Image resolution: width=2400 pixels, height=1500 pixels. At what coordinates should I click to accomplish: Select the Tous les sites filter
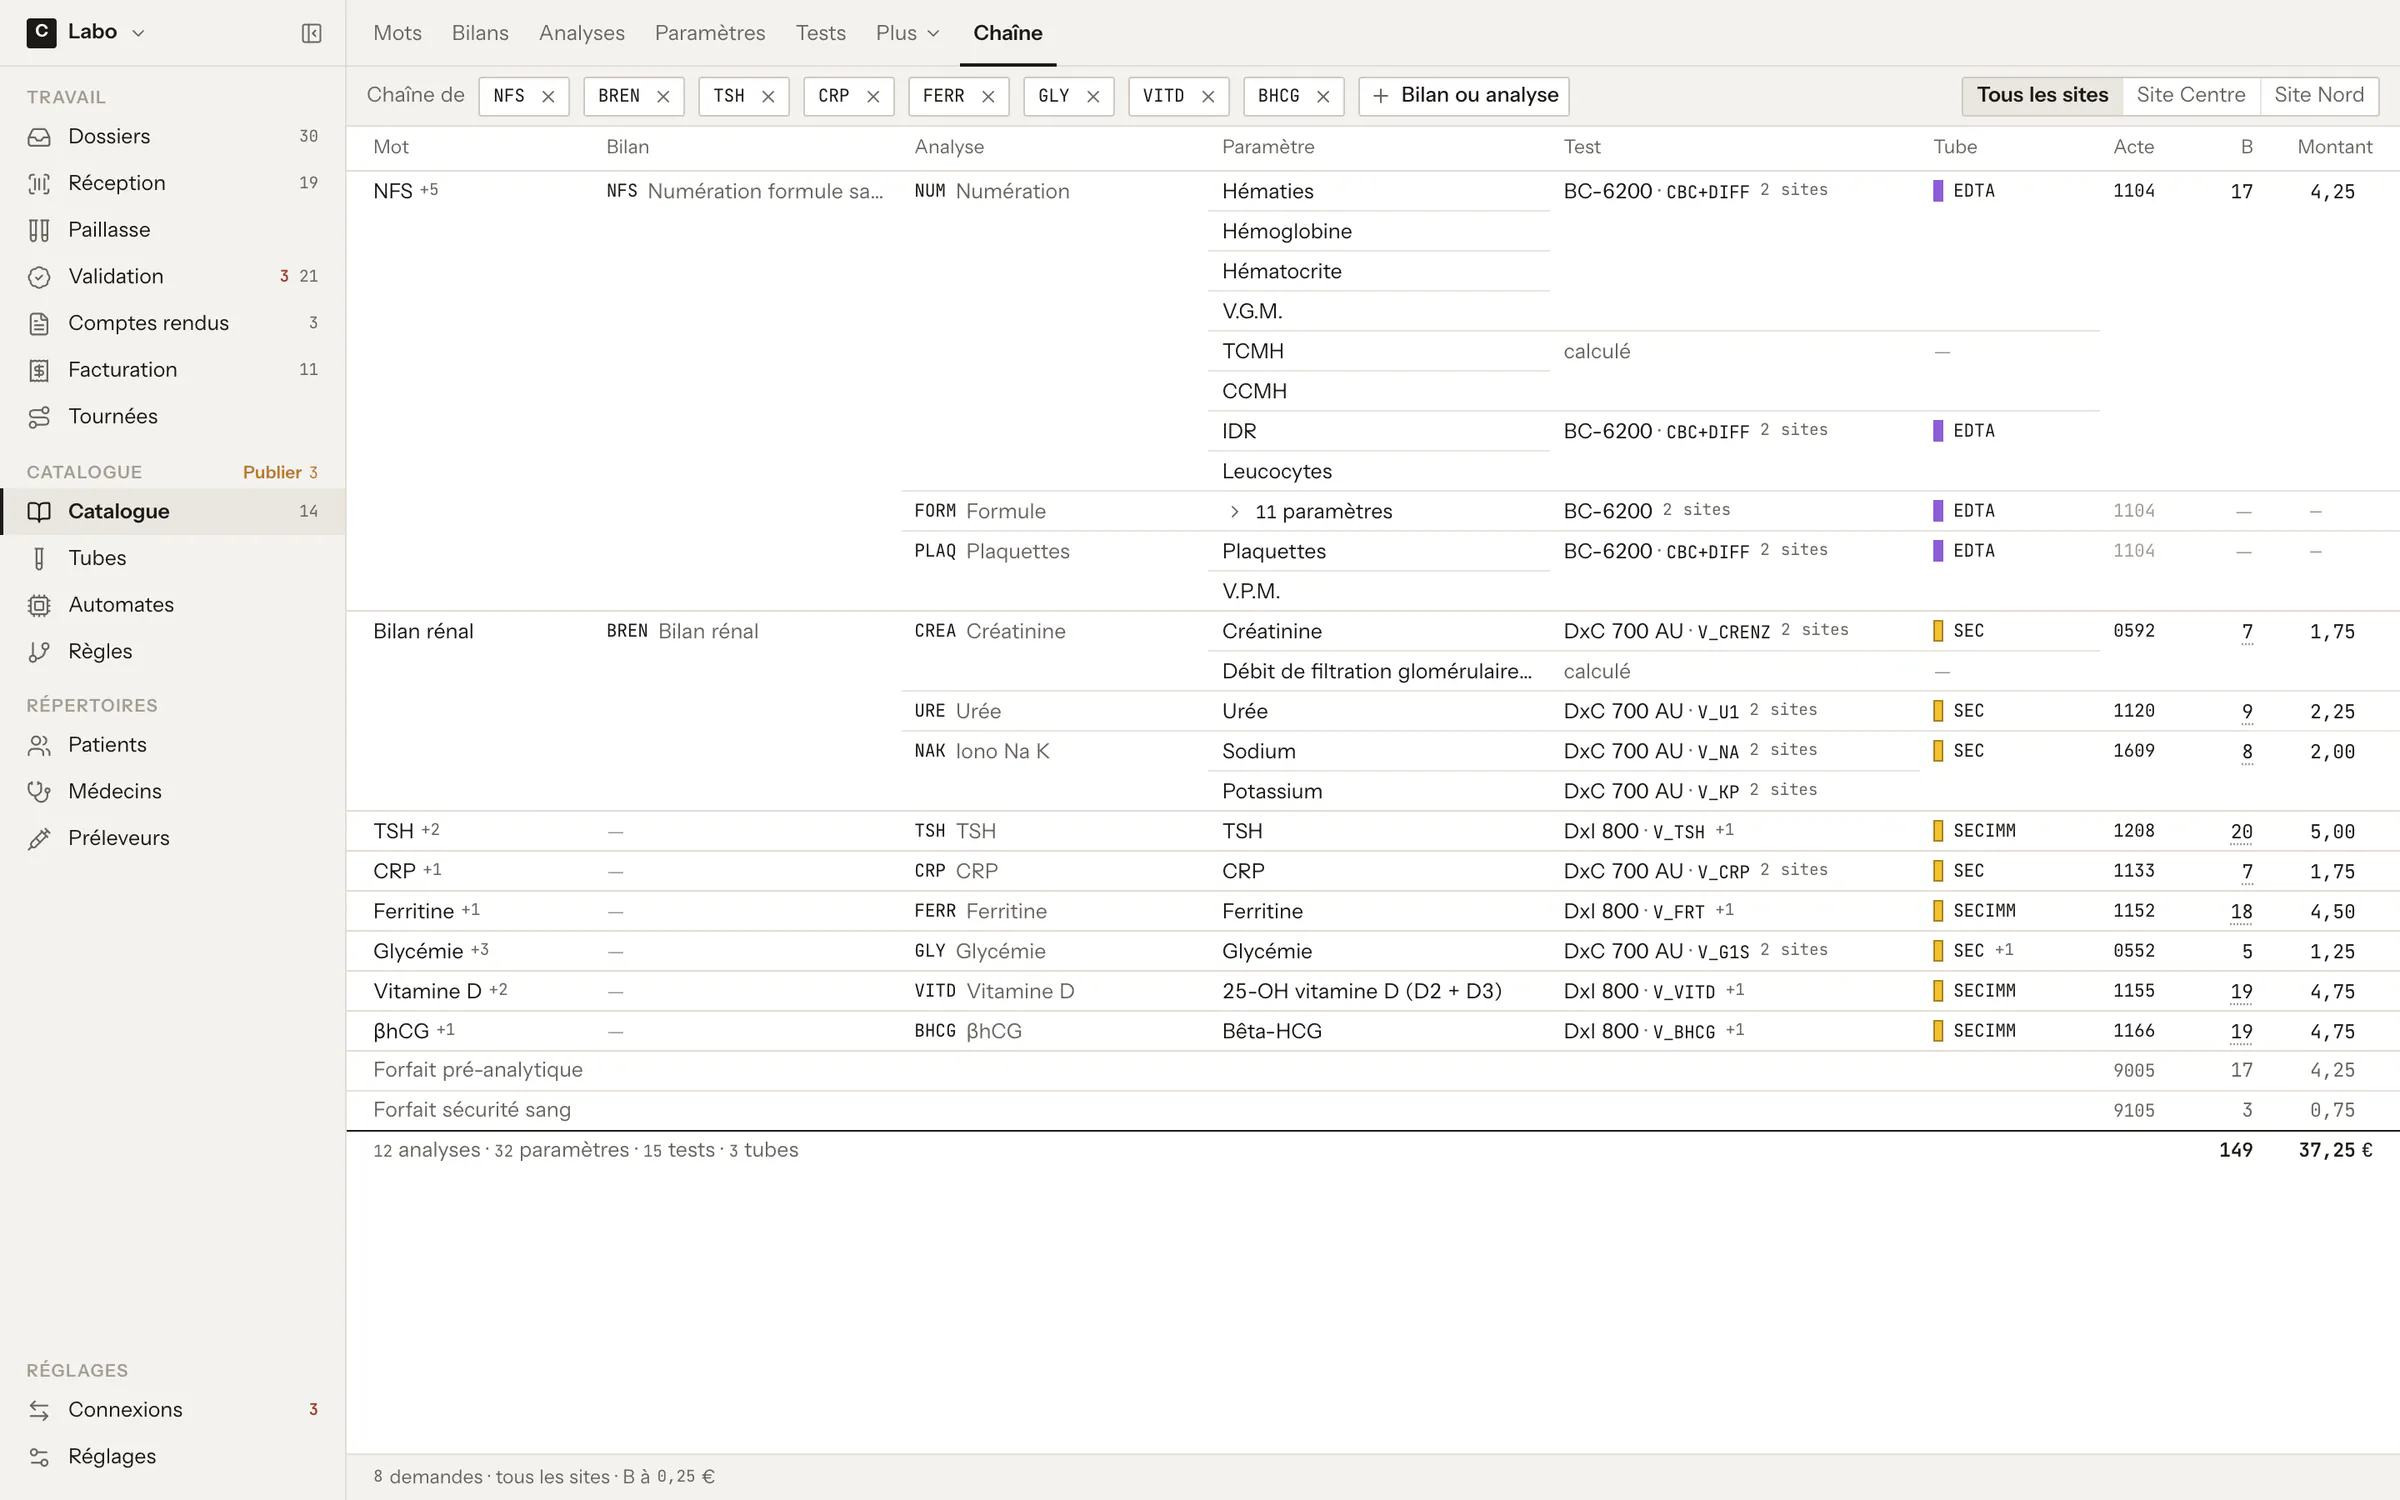[2042, 95]
